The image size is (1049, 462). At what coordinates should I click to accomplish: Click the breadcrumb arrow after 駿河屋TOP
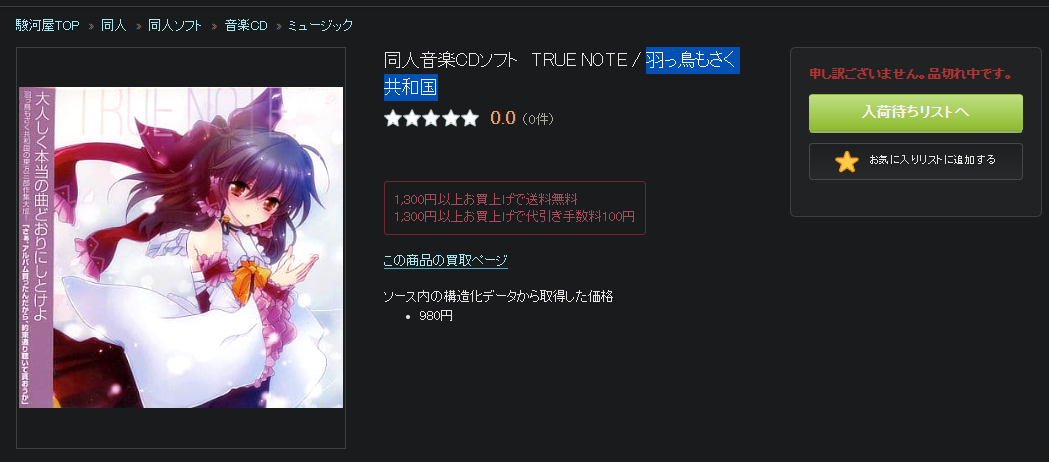[x=91, y=26]
